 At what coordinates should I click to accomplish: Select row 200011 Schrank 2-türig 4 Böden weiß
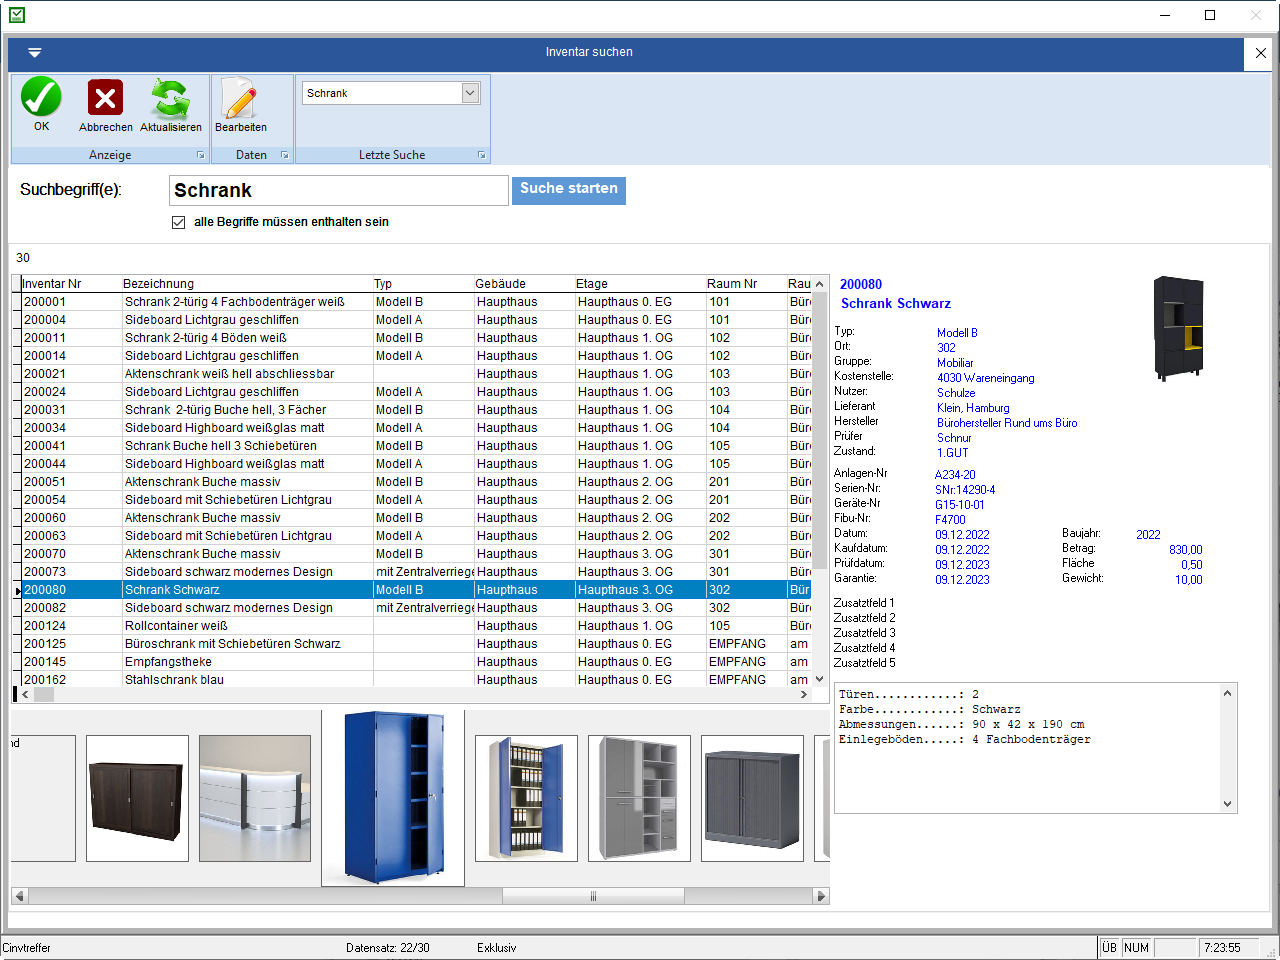415,338
